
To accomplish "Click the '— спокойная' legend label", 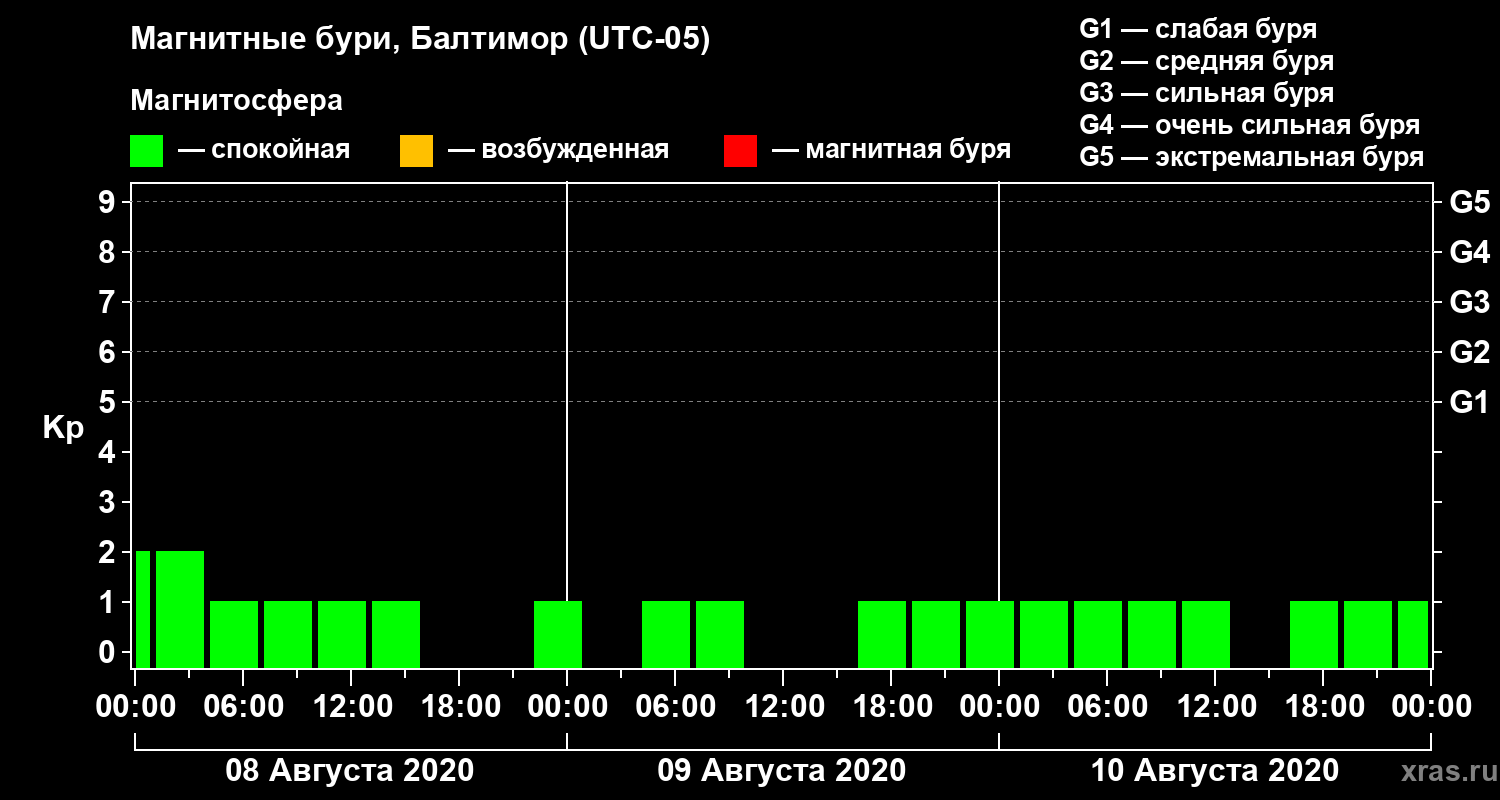I will [264, 150].
